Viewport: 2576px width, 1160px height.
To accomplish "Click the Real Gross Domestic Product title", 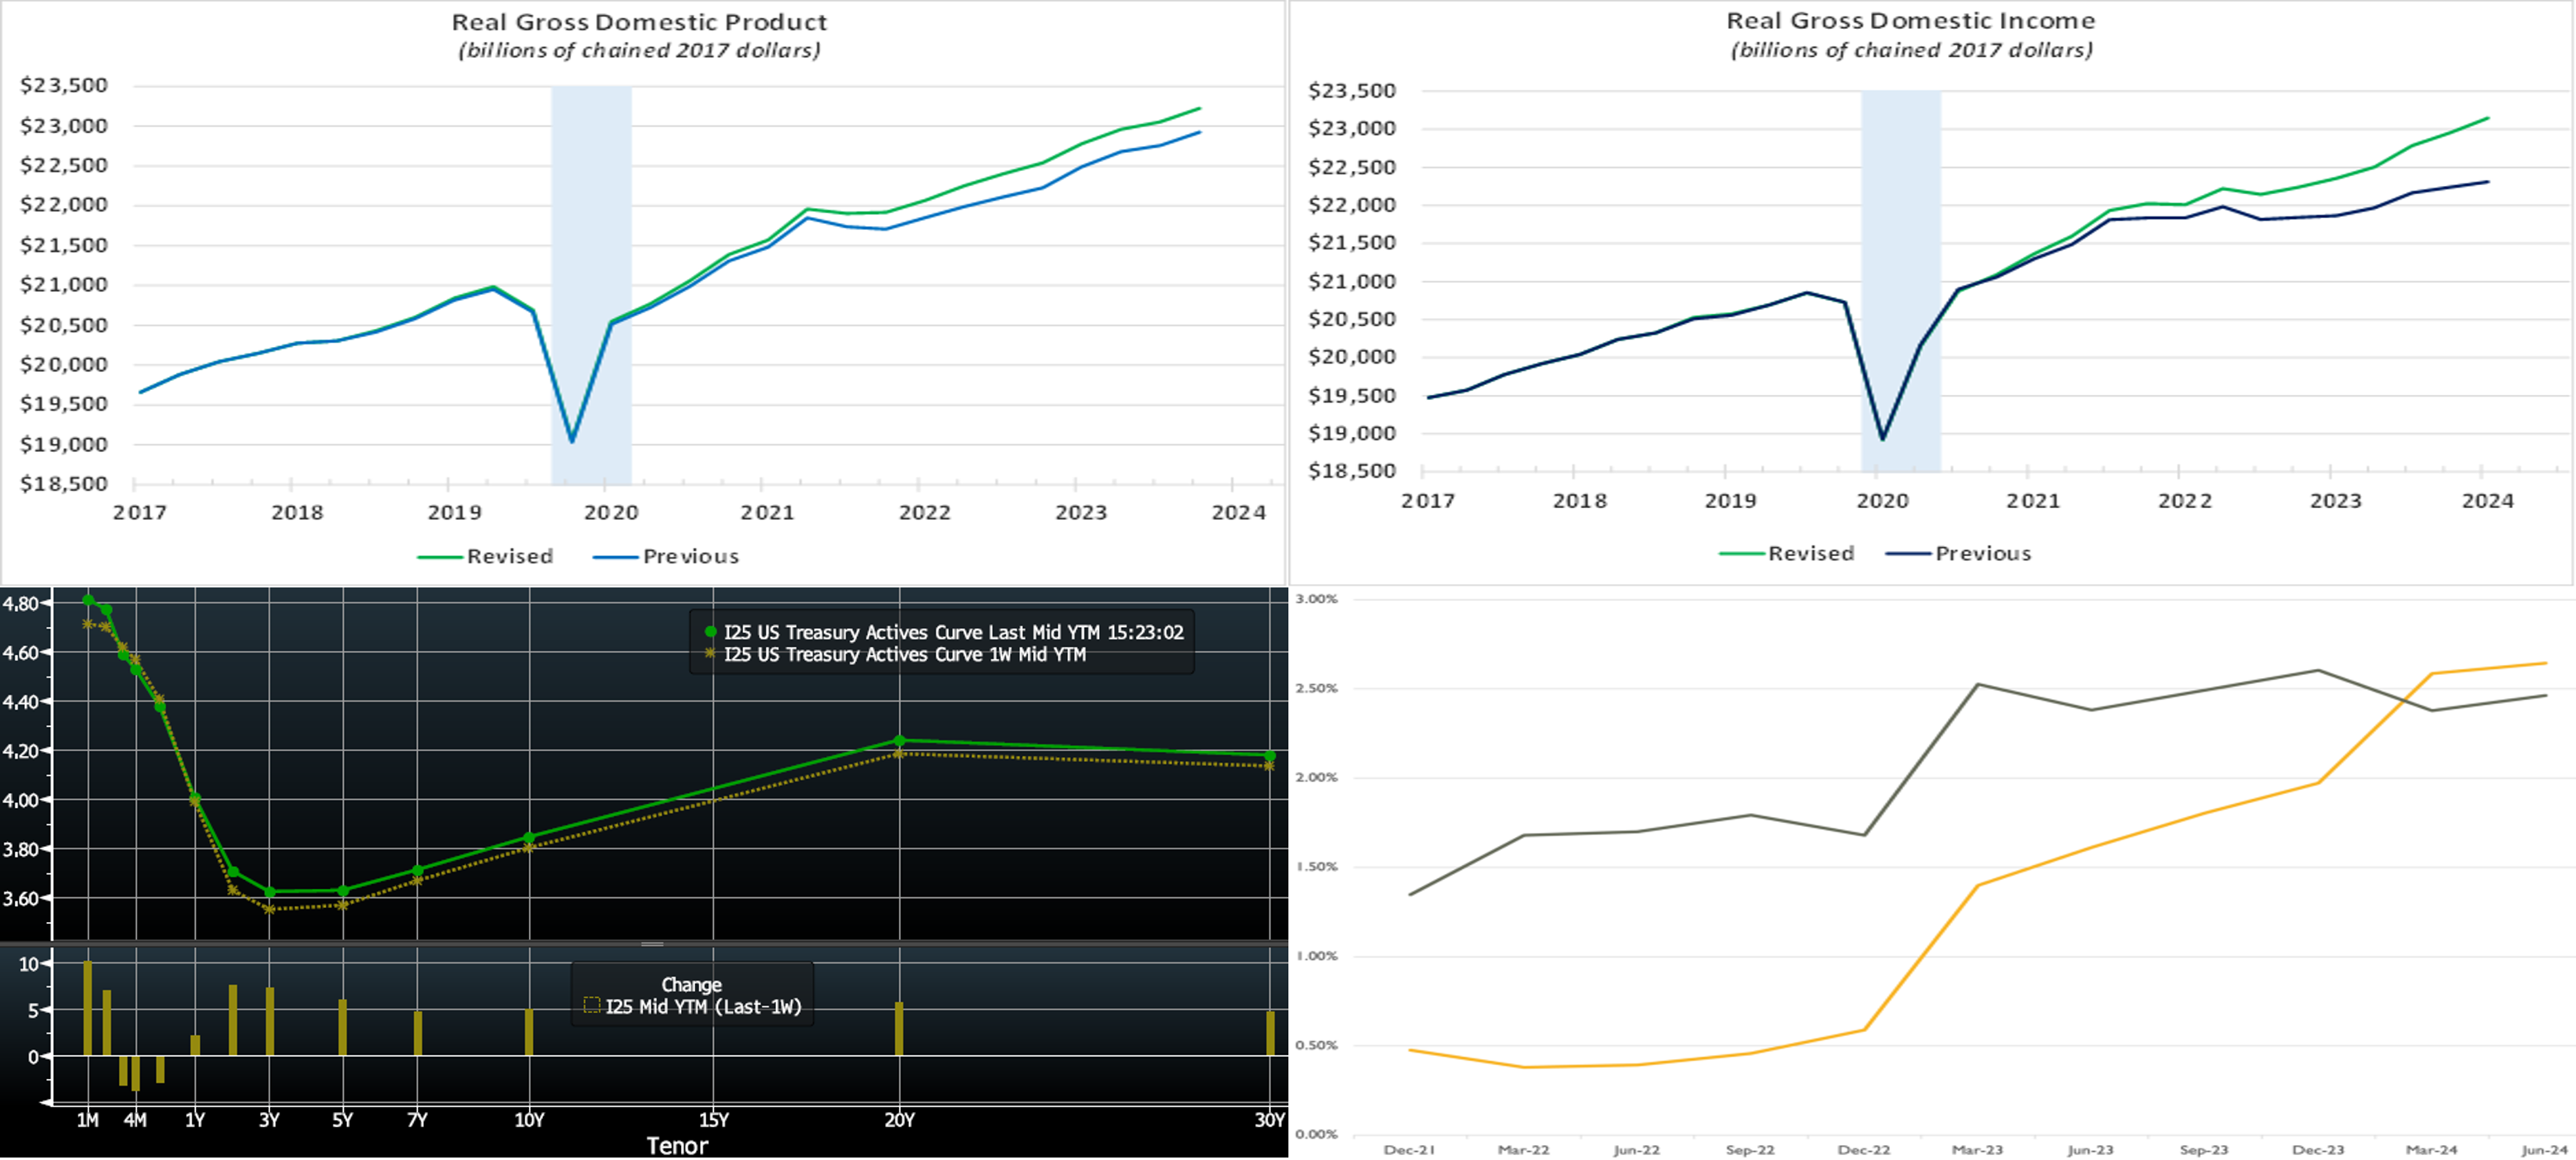I will (639, 22).
